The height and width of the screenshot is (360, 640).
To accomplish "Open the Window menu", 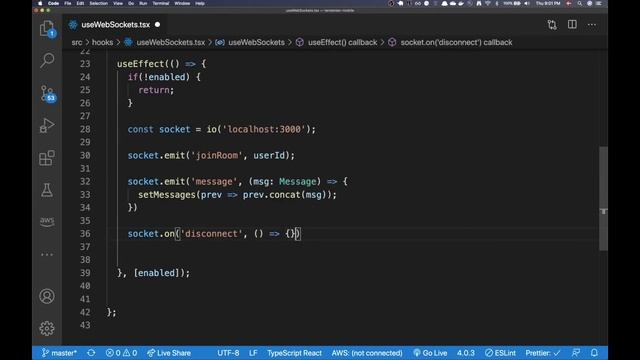I will pos(182,3).
